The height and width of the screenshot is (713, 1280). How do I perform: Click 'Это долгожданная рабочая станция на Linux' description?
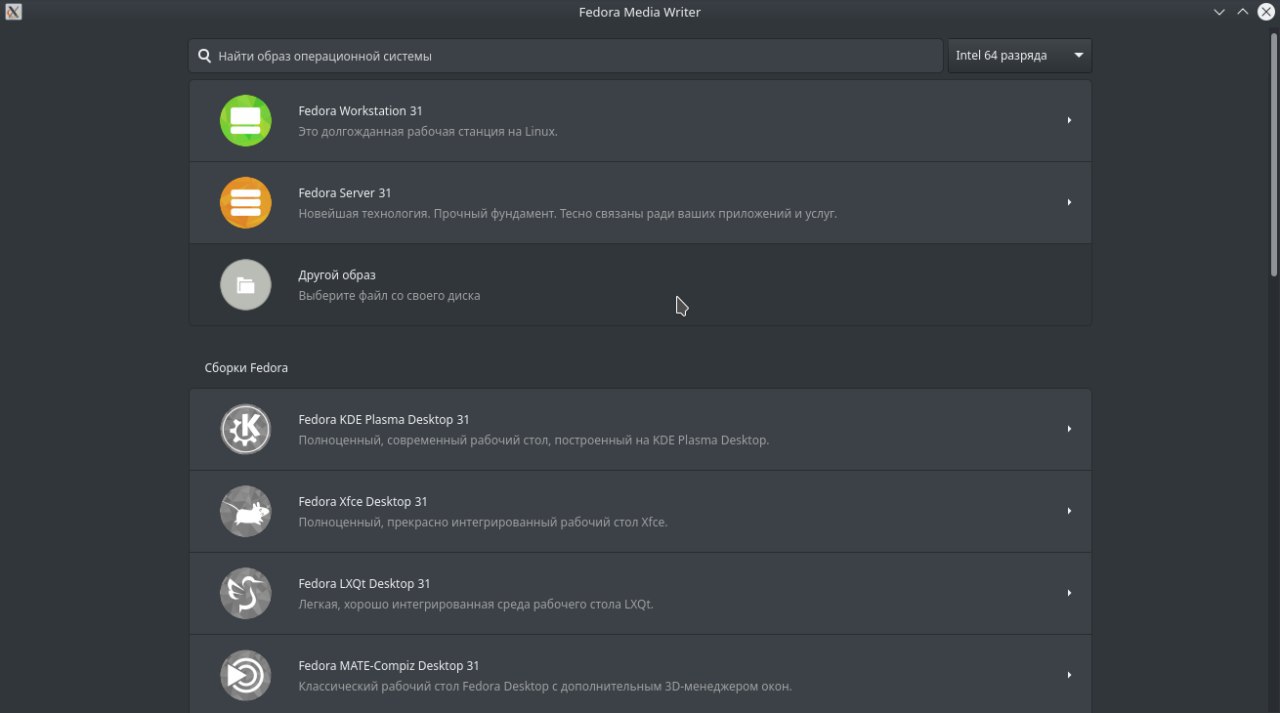point(428,132)
